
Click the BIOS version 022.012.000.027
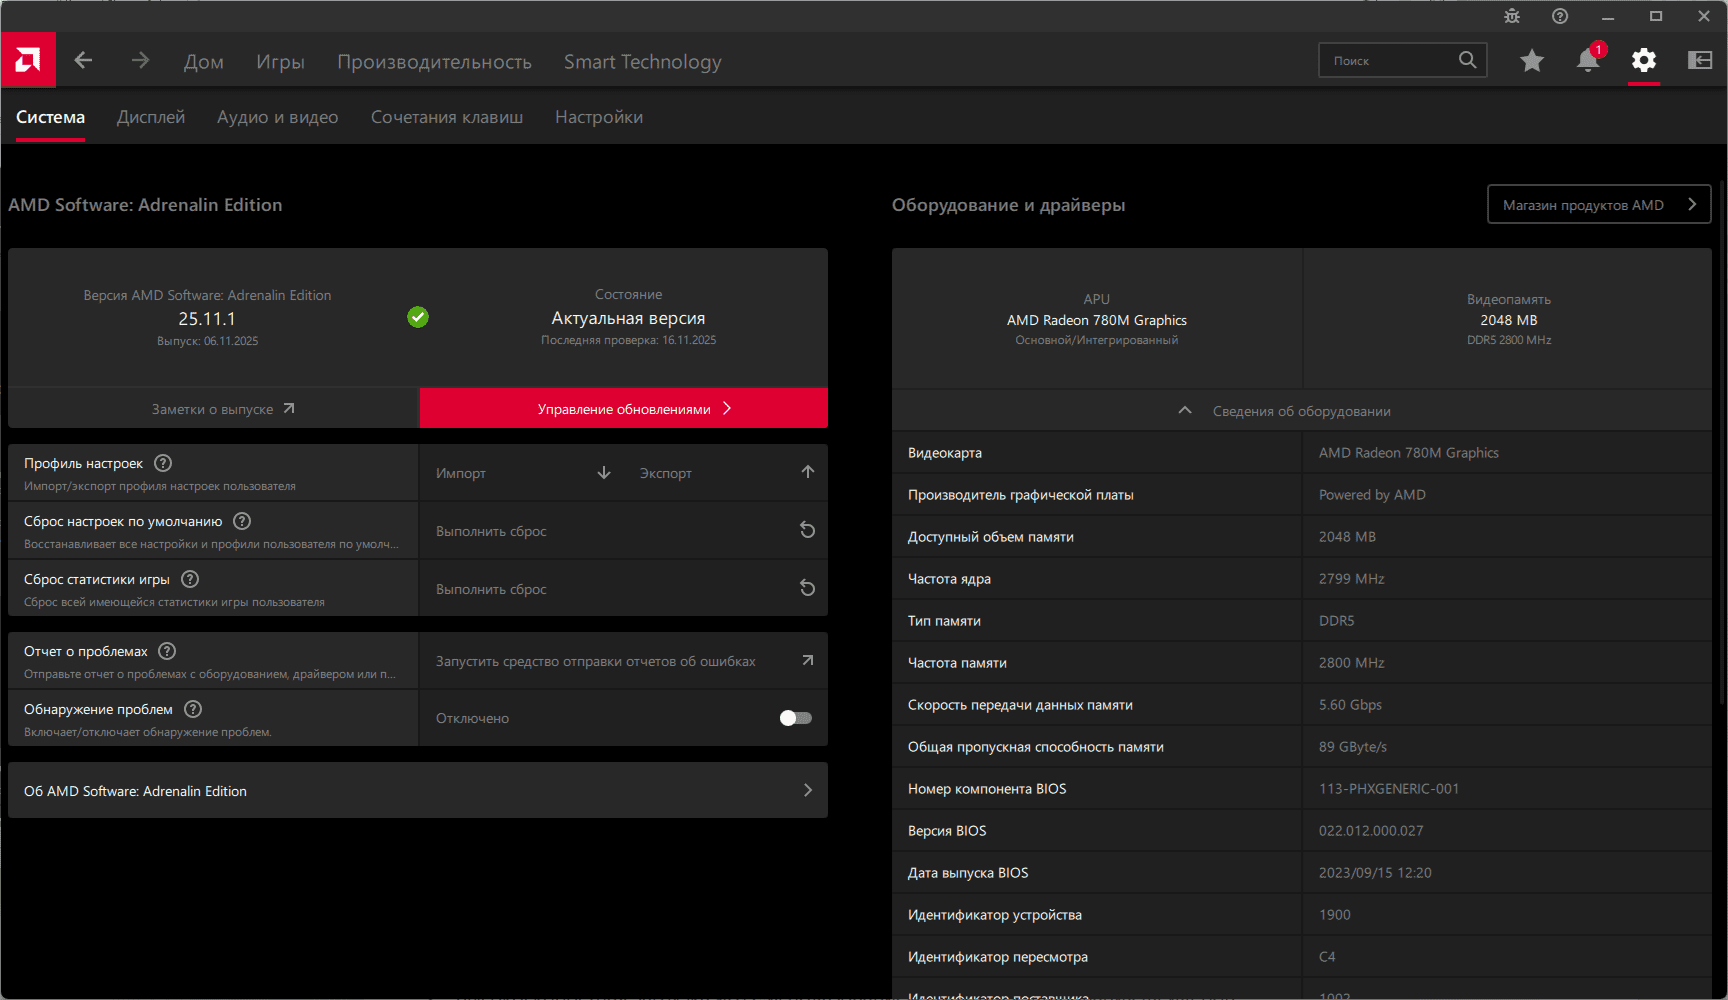click(x=1371, y=831)
